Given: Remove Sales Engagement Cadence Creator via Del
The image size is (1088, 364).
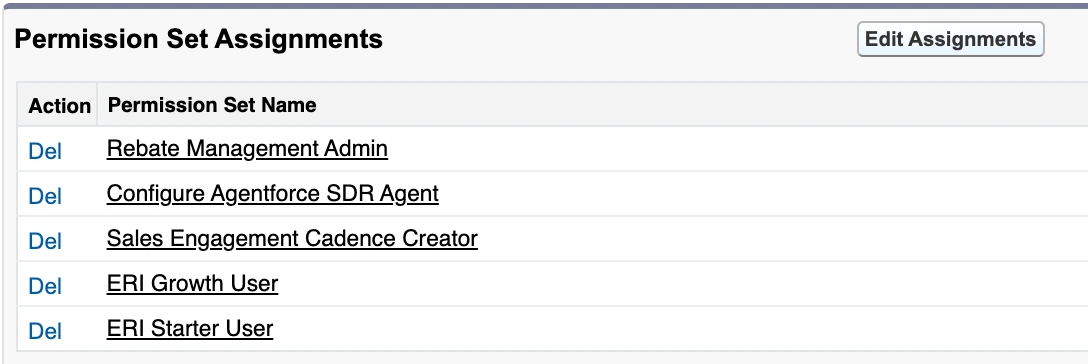Looking at the screenshot, I should click(x=45, y=241).
